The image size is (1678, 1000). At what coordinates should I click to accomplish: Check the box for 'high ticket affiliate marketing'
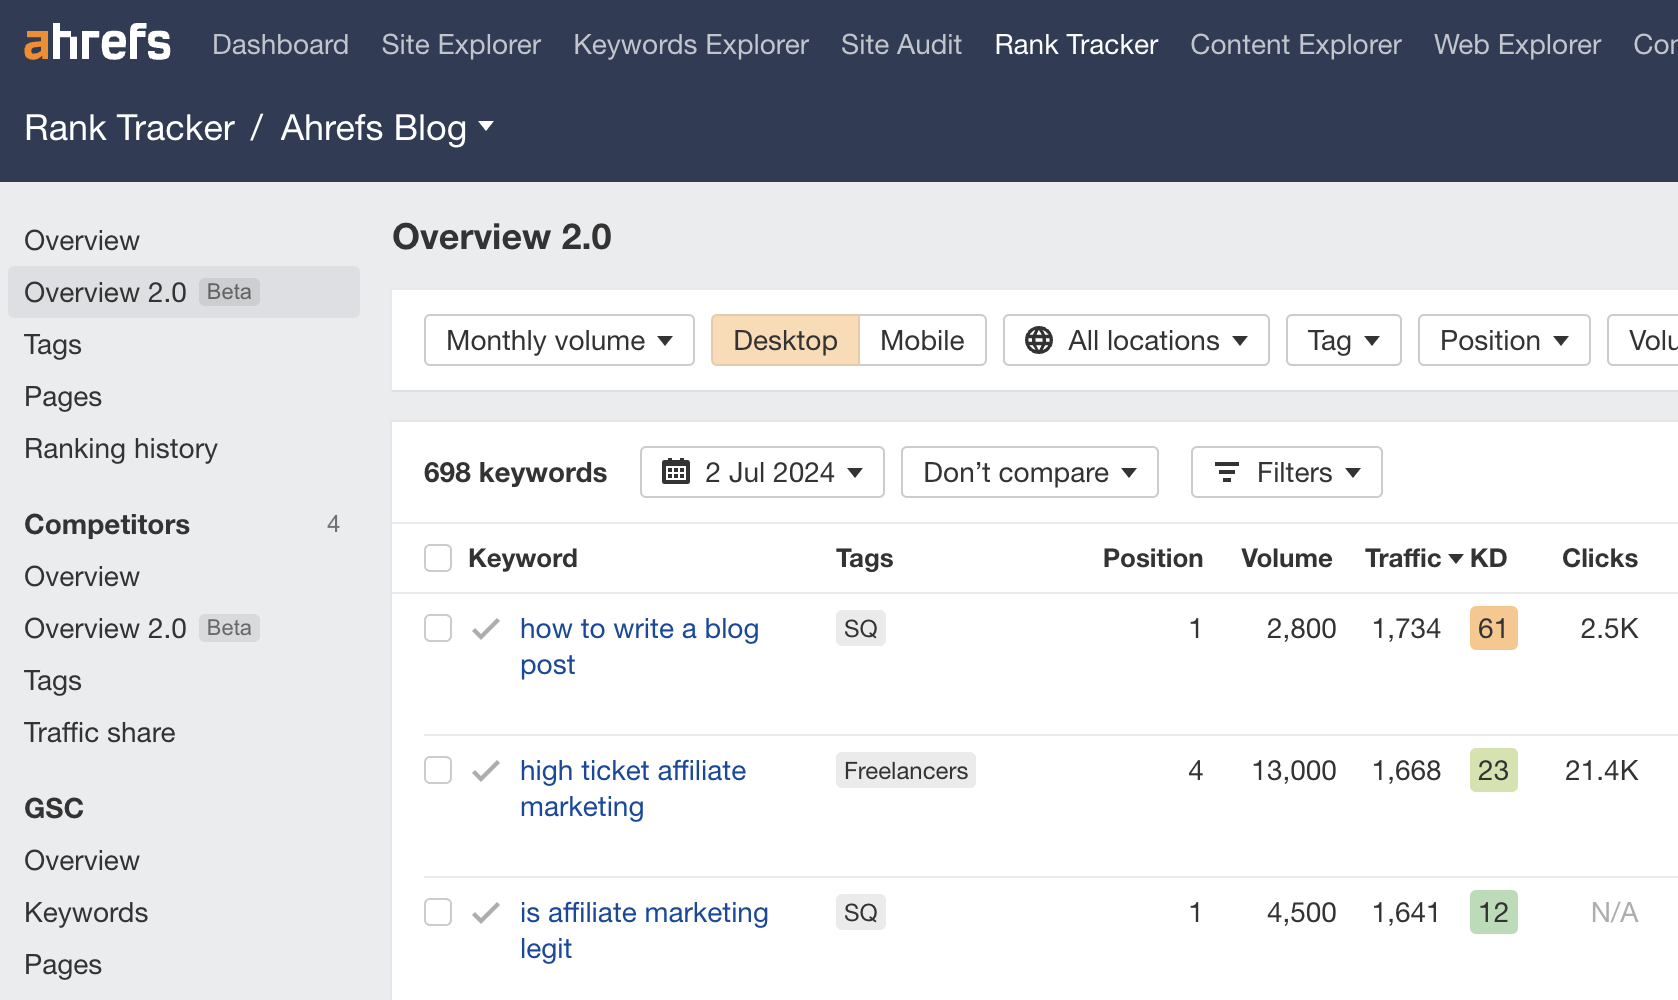[437, 771]
